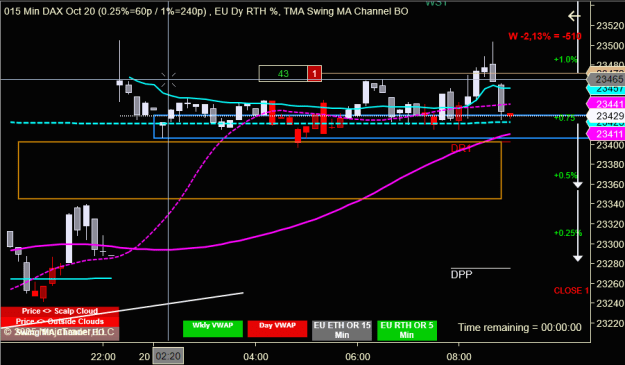Click the 23500 price axis value

click(x=610, y=46)
